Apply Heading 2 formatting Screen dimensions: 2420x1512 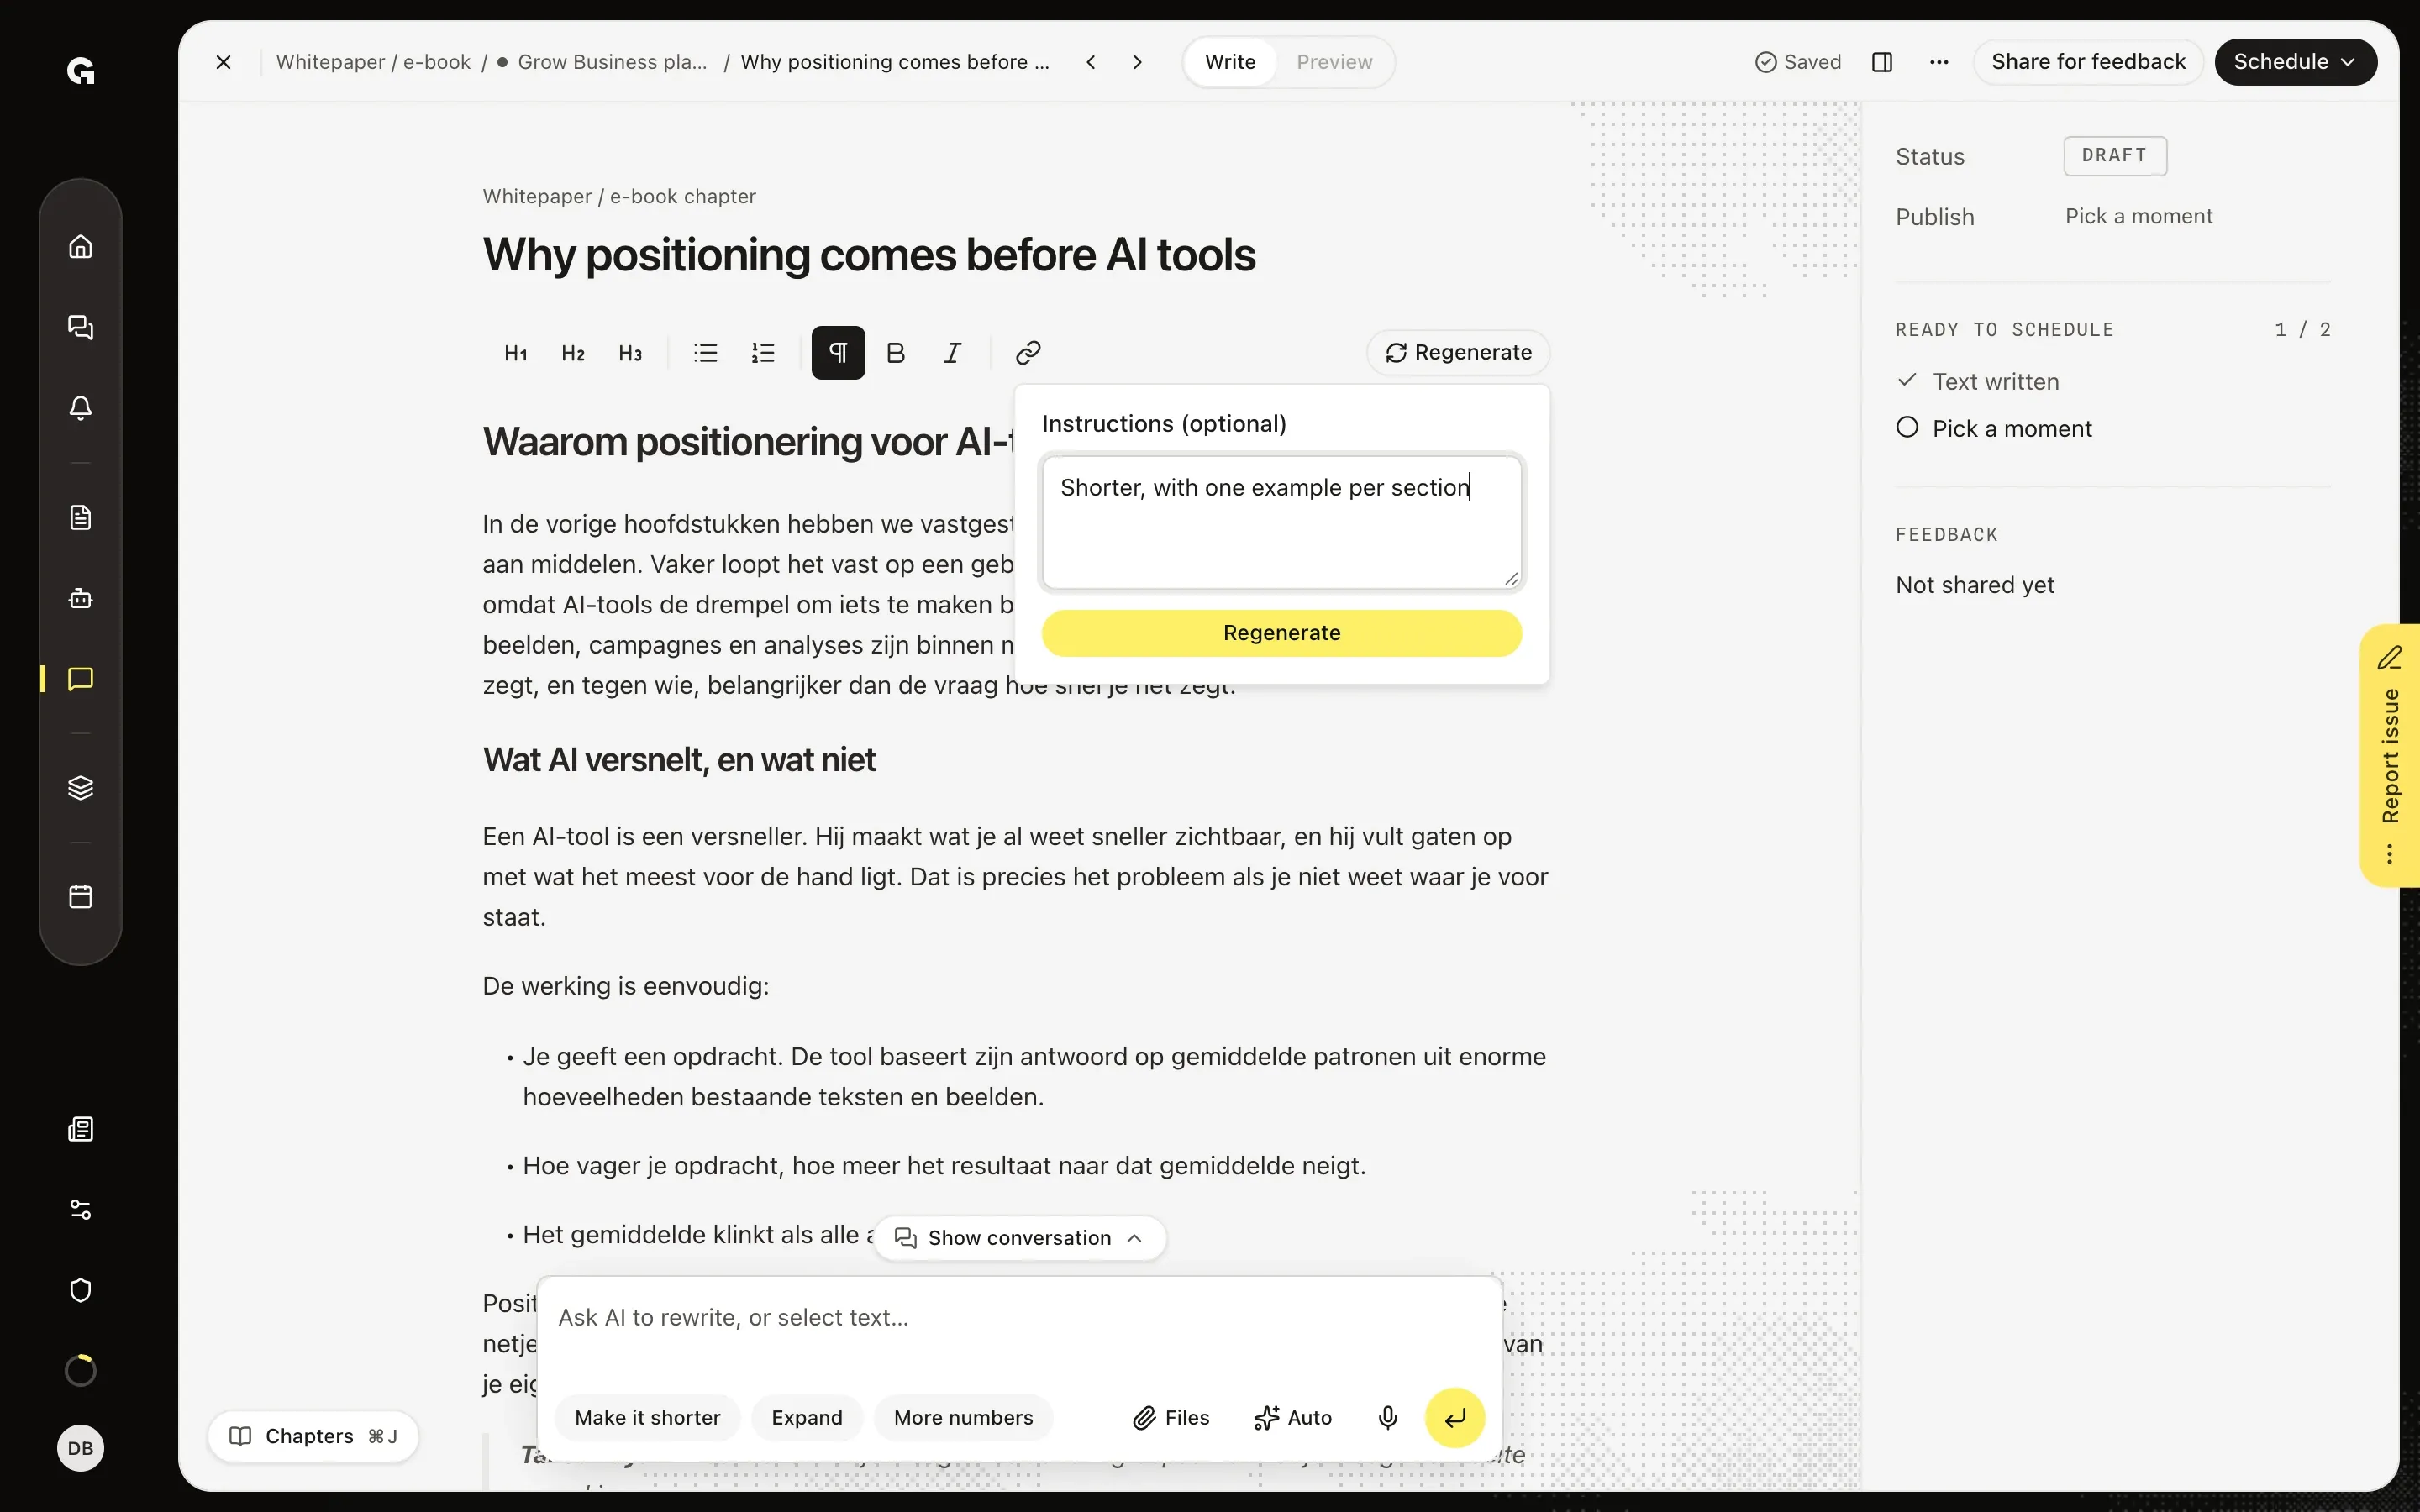[x=573, y=353]
